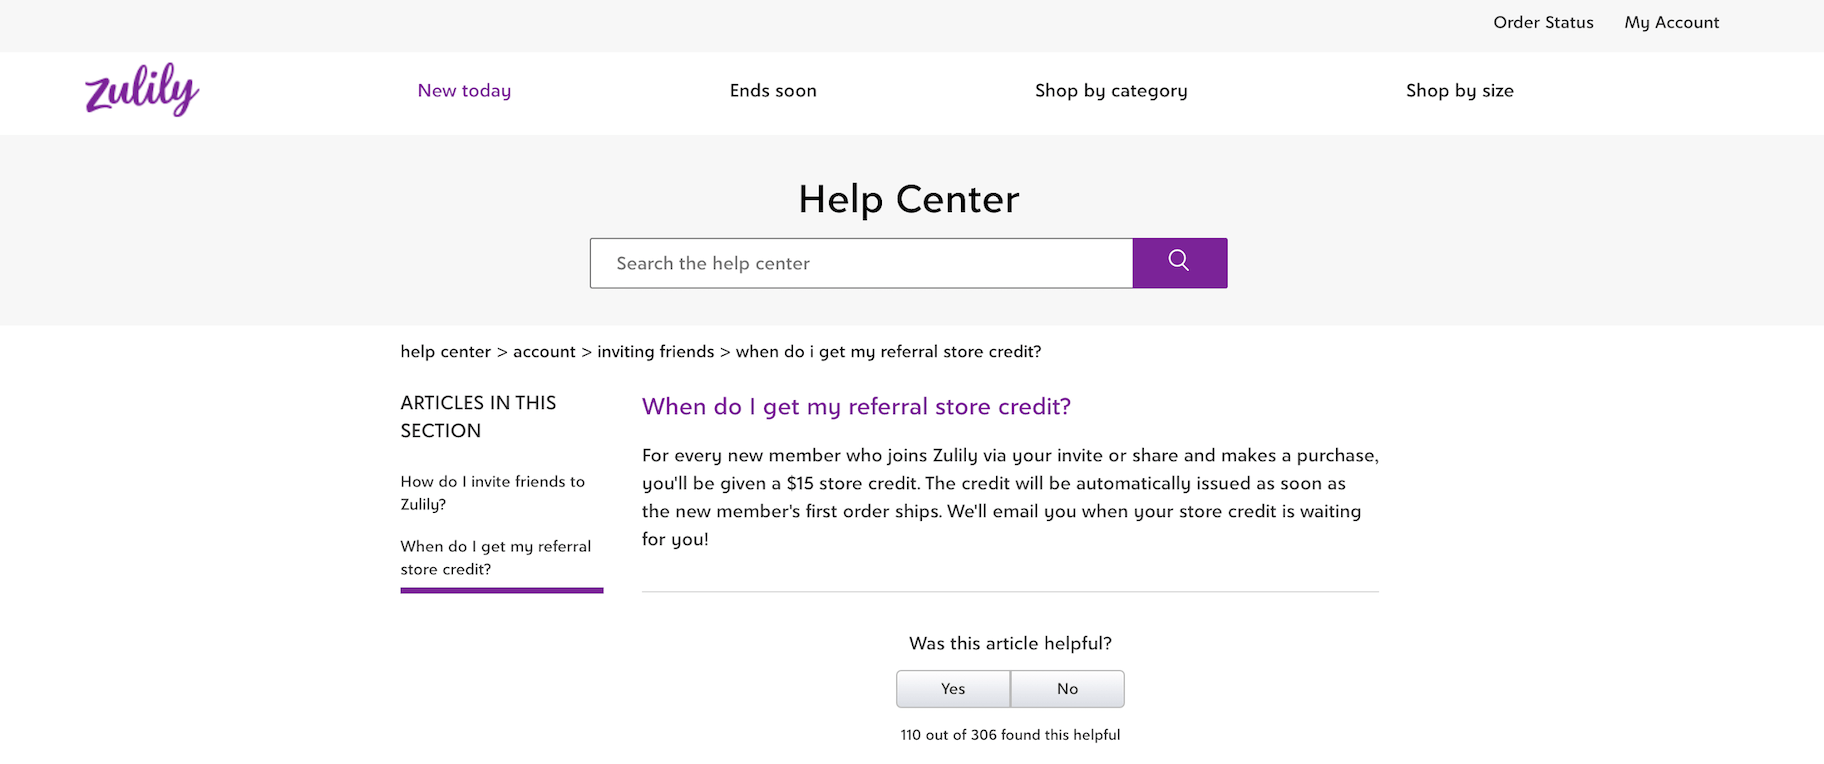Click the magnifying glass search button

point(1179,263)
